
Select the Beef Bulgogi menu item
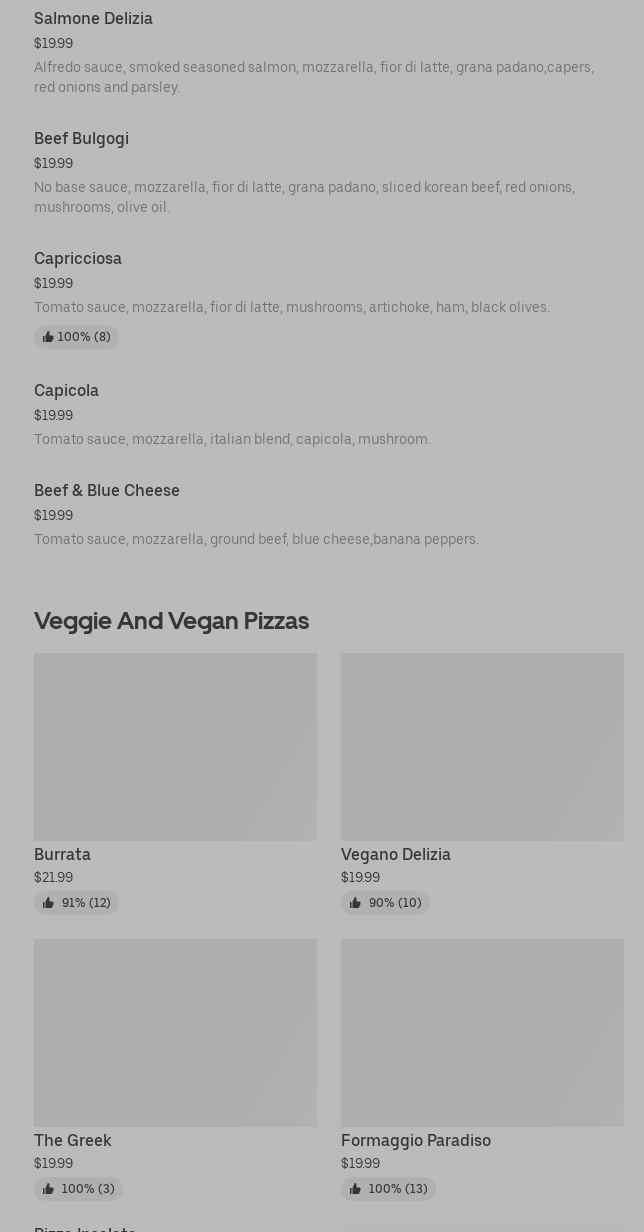[322, 172]
